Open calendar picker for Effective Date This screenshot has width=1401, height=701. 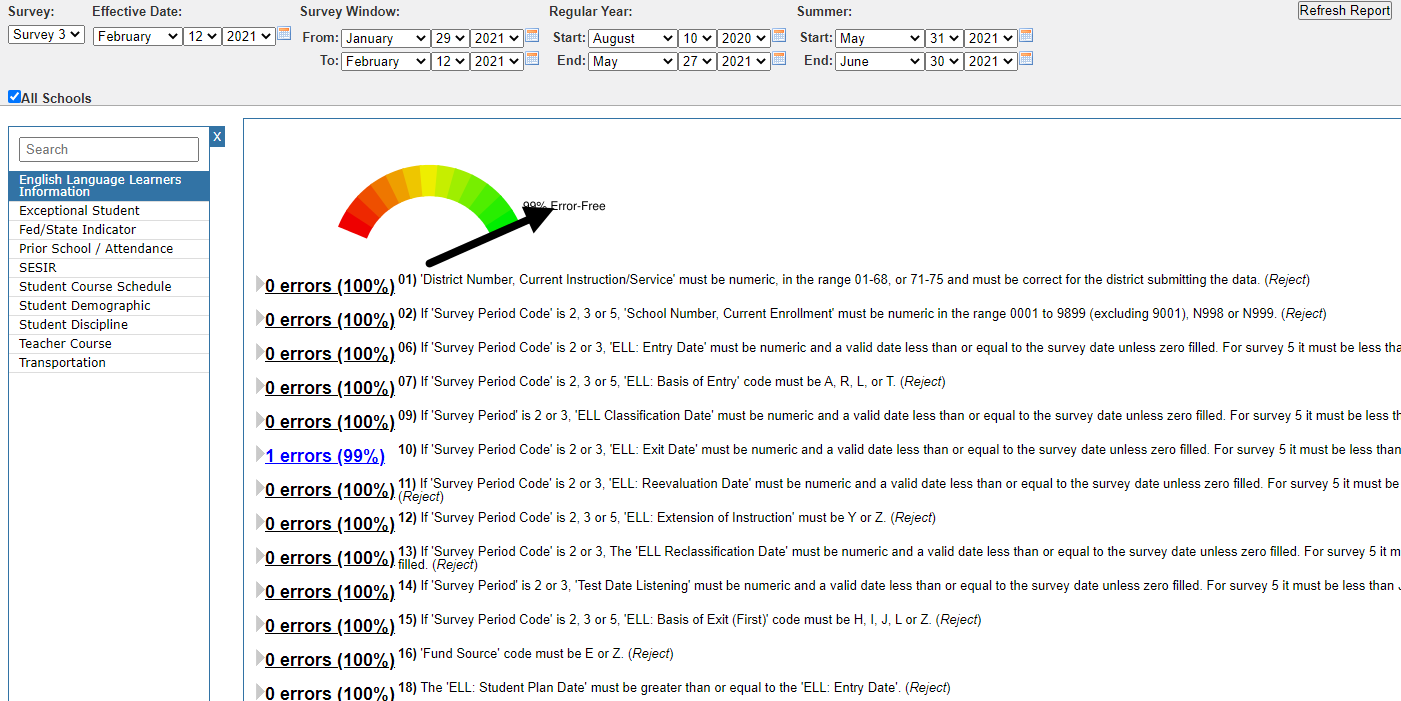pyautogui.click(x=284, y=35)
